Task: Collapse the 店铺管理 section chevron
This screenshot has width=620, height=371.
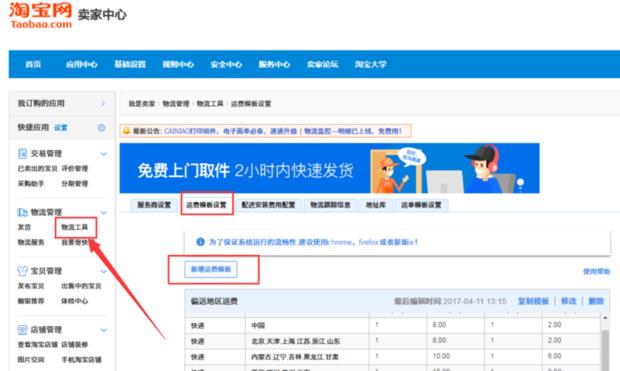Action: 104,330
